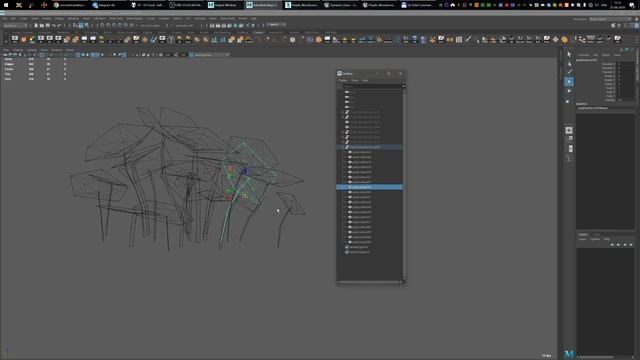Image resolution: width=640 pixels, height=360 pixels.
Task: Open Outliner search filter dropdown arrow
Action: coord(403,86)
